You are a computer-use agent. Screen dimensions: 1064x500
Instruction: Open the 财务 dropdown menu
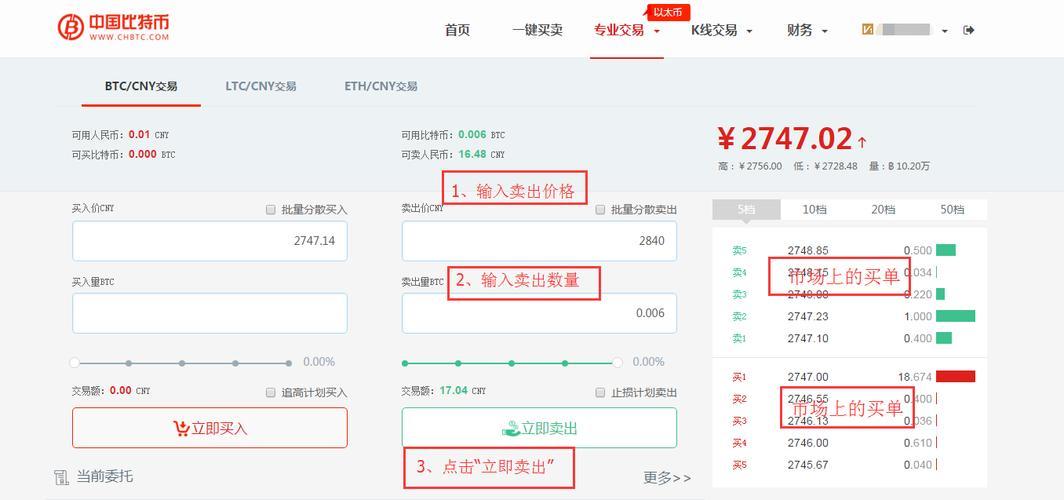(808, 30)
